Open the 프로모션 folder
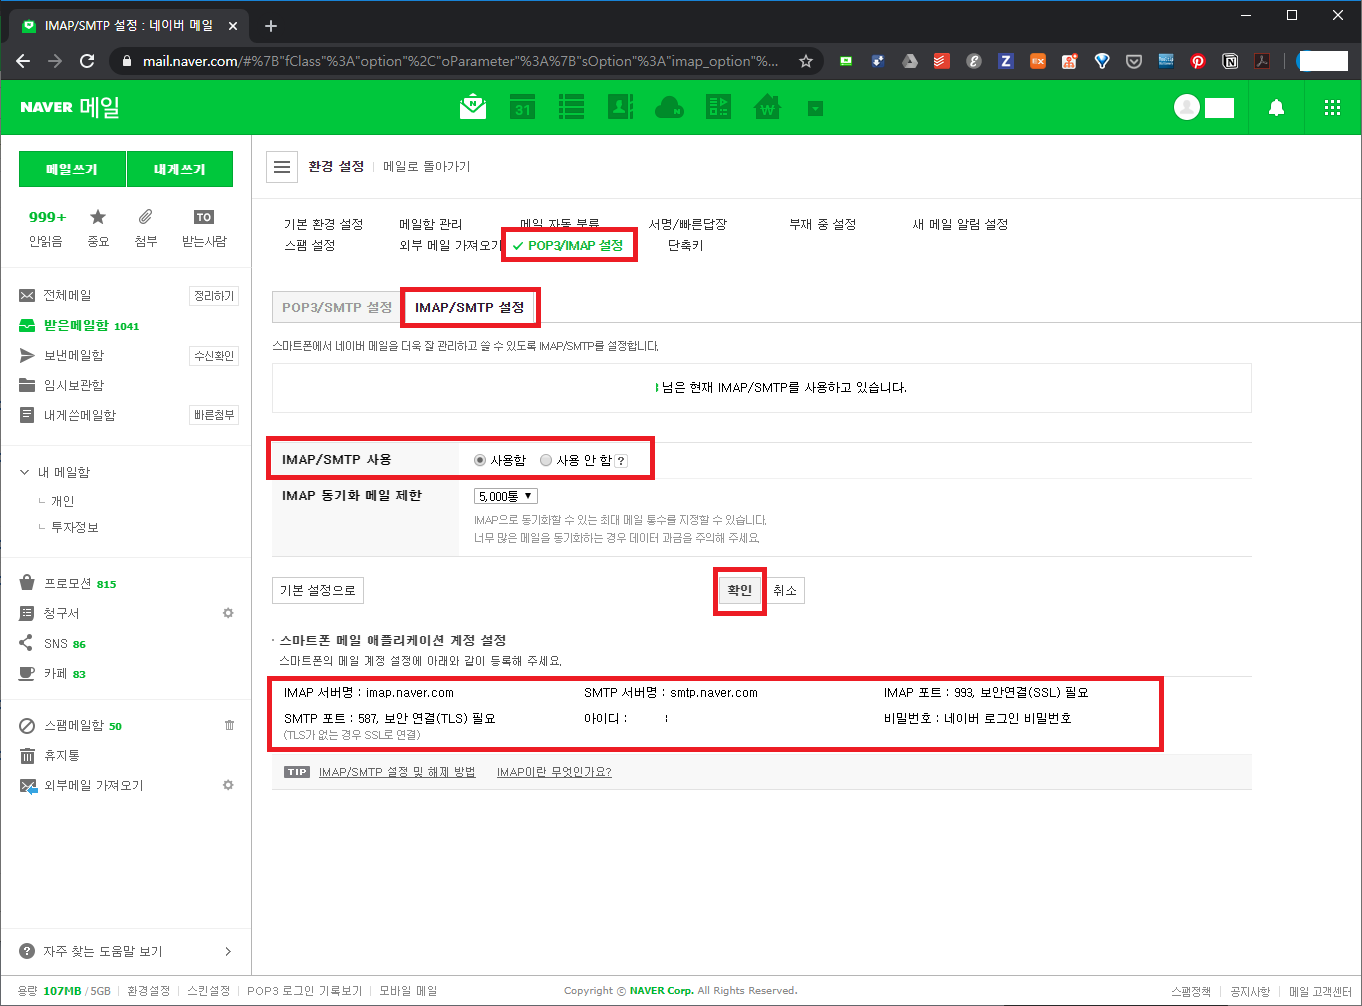This screenshot has width=1362, height=1006. 67,583
